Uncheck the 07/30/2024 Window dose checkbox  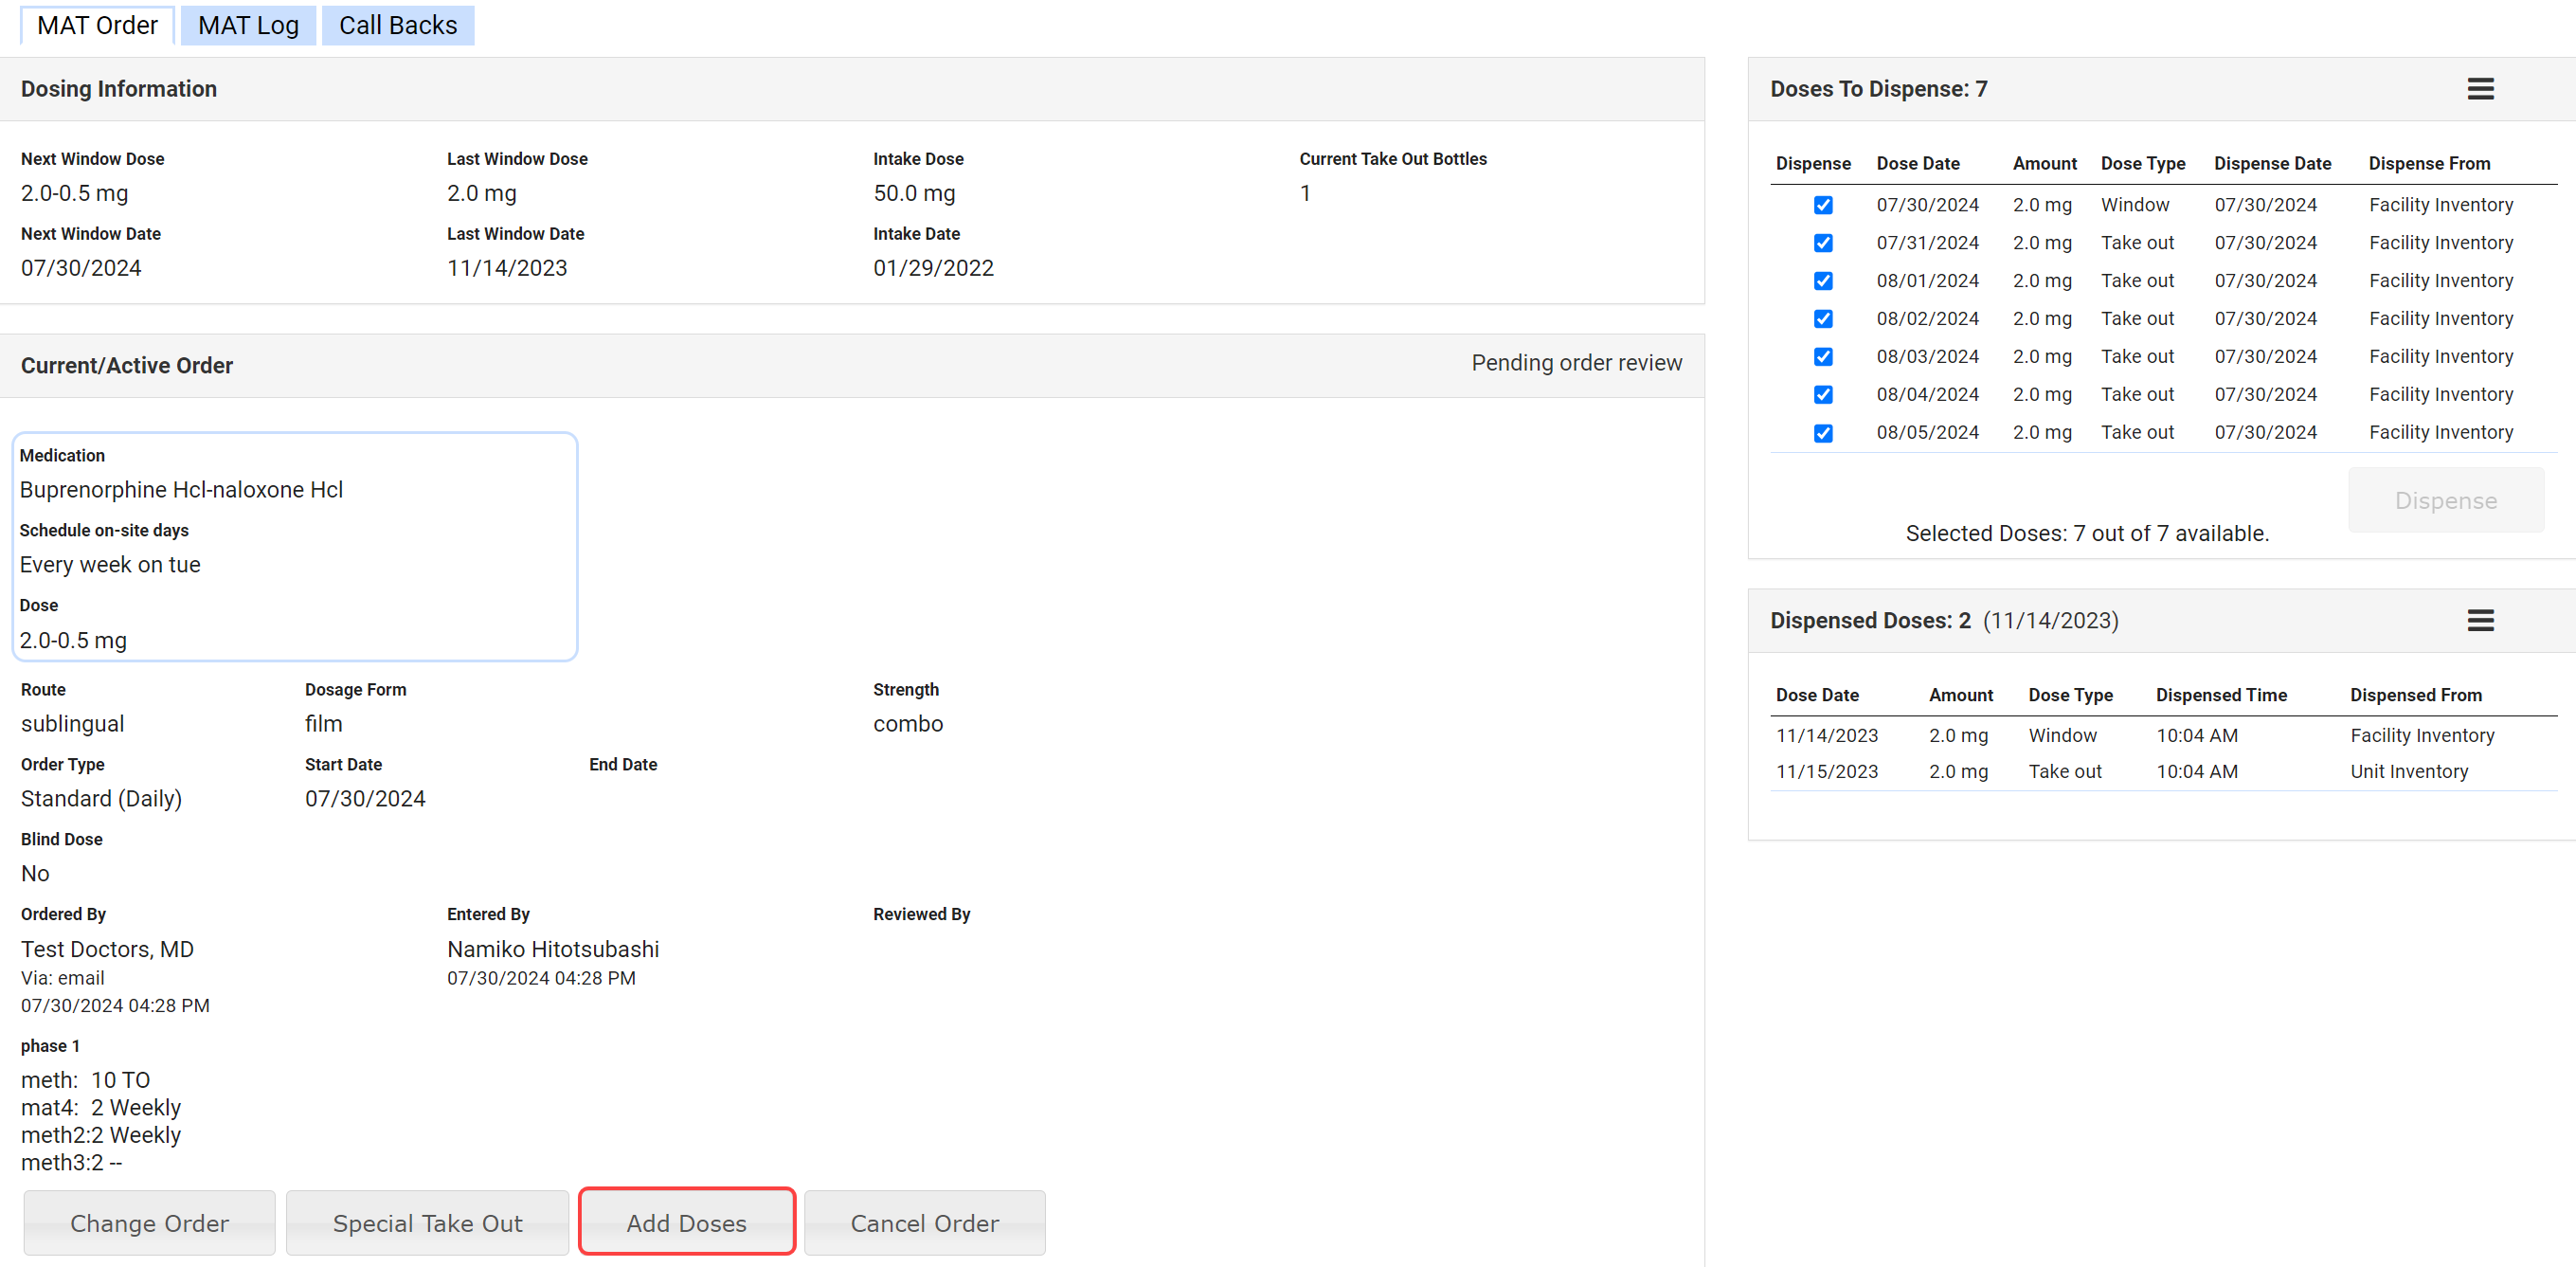(x=1823, y=205)
